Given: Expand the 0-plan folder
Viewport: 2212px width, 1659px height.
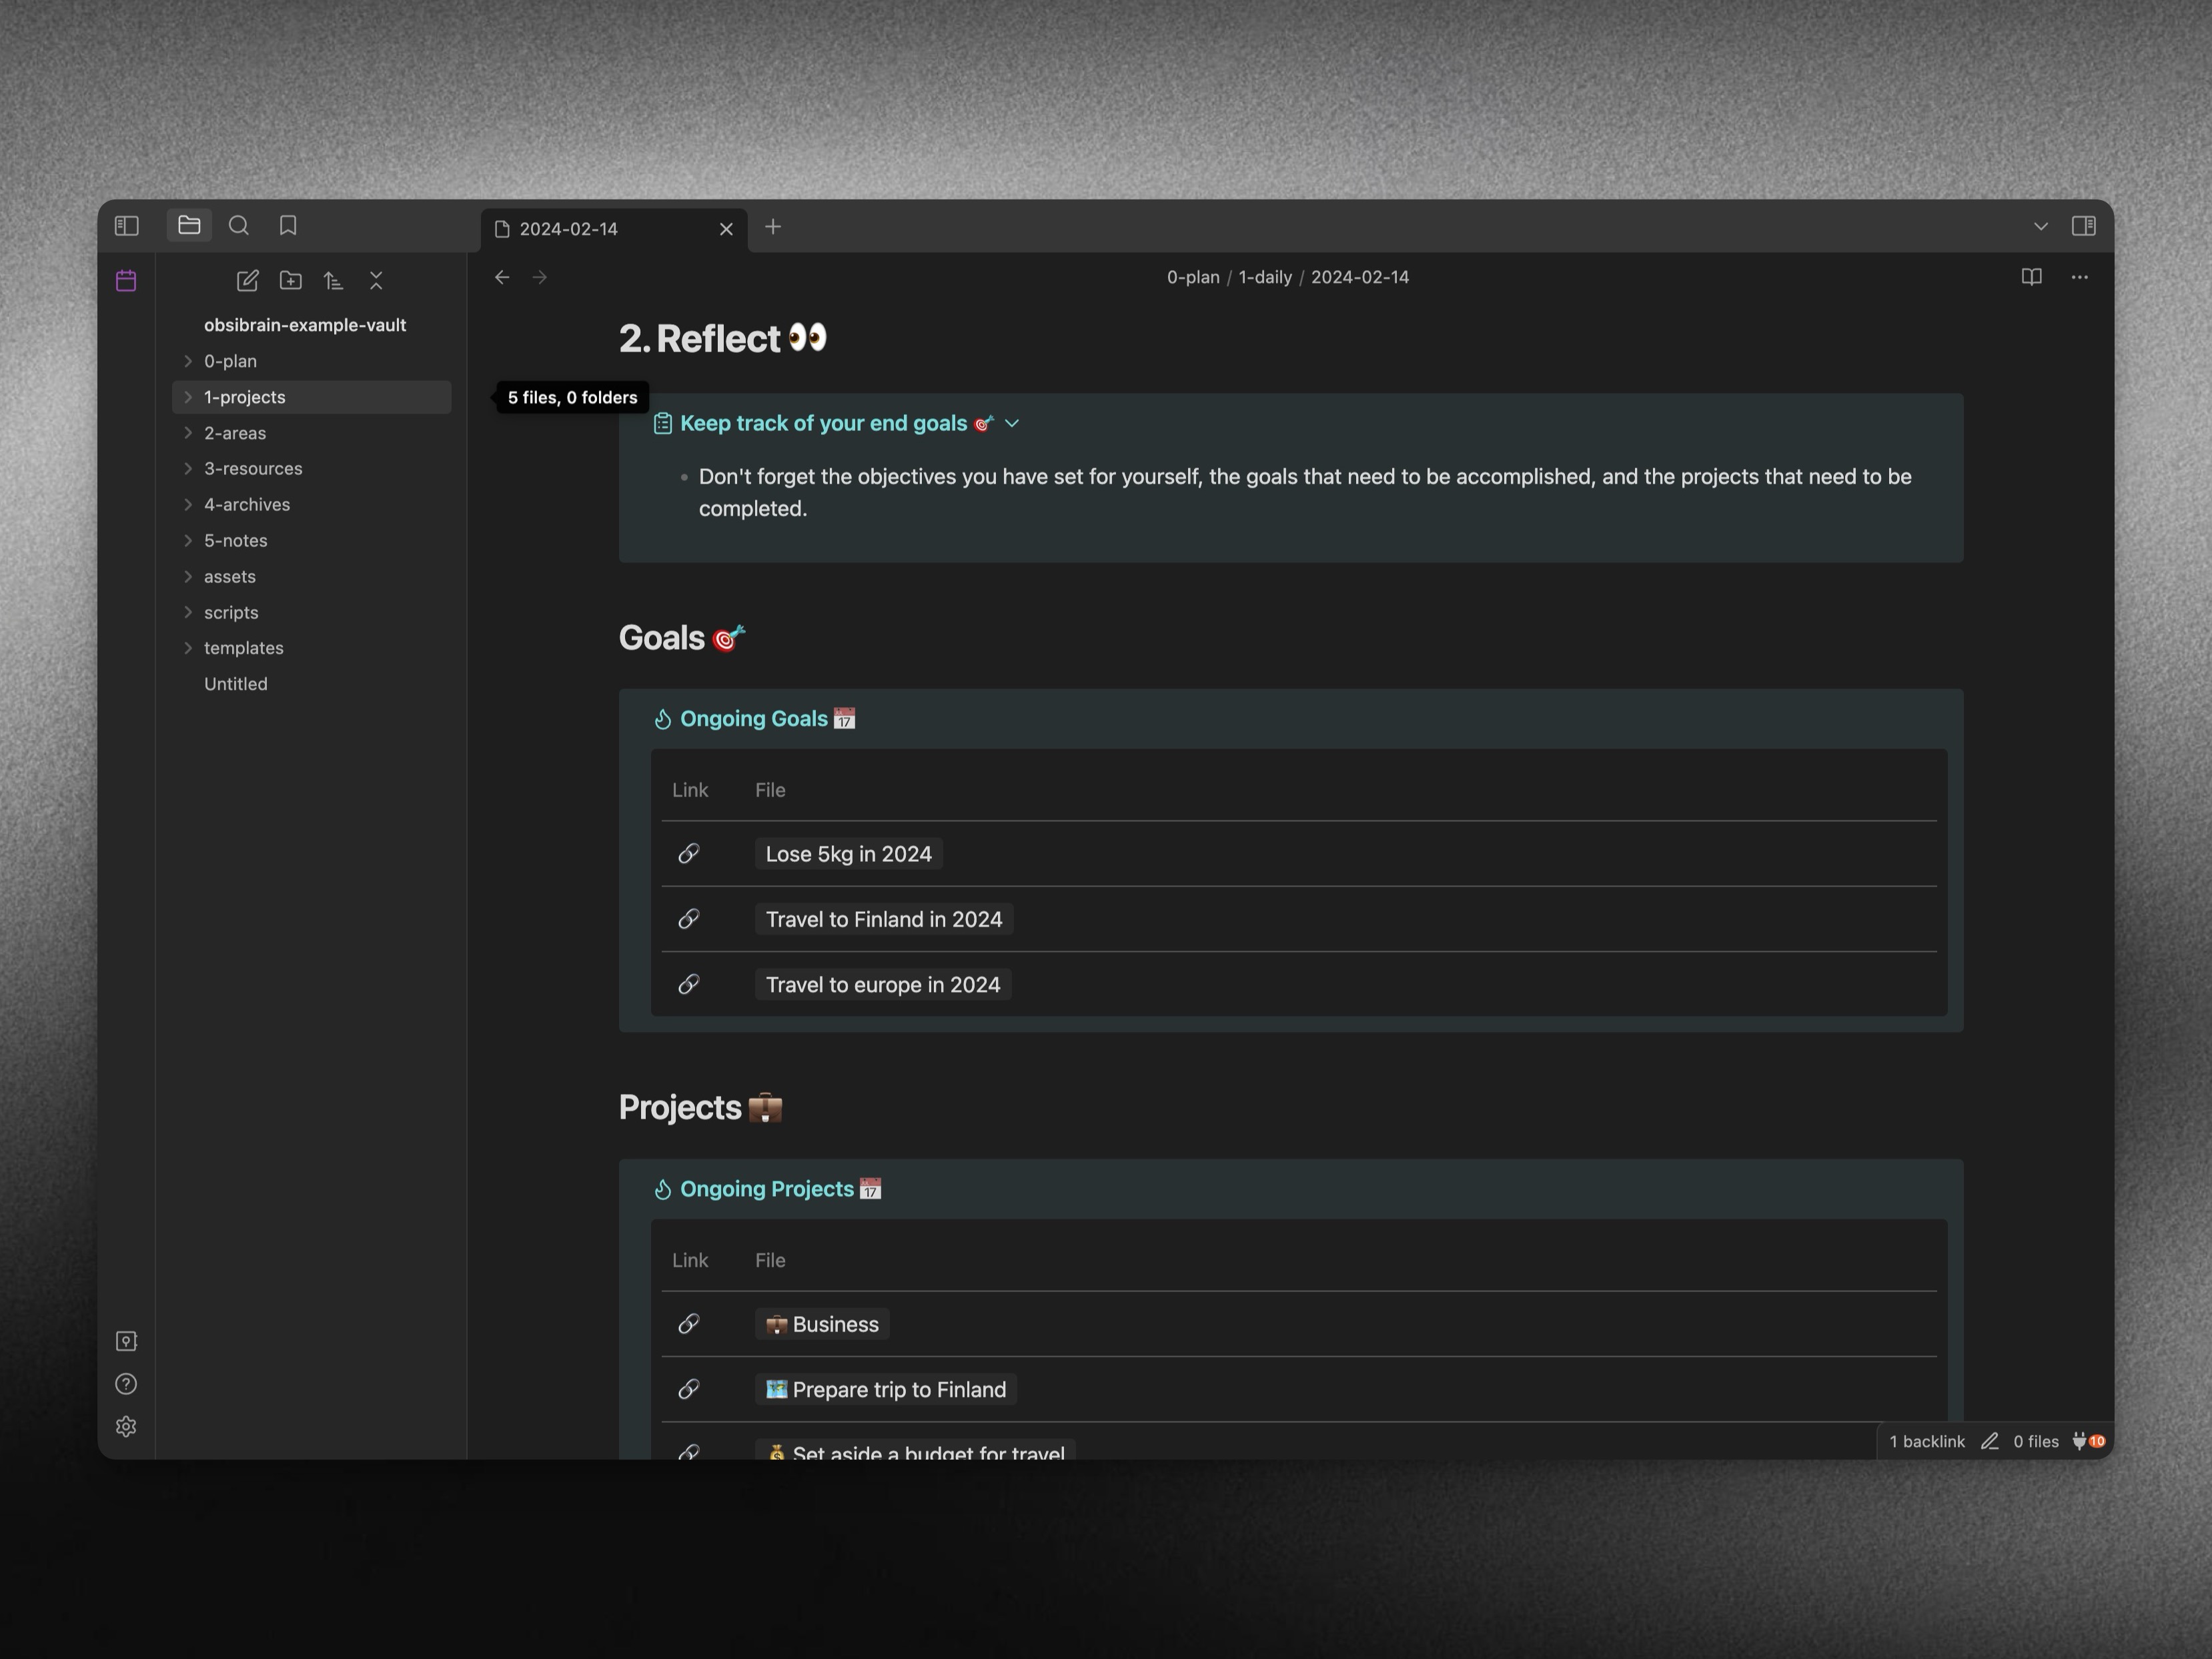Looking at the screenshot, I should coord(230,361).
